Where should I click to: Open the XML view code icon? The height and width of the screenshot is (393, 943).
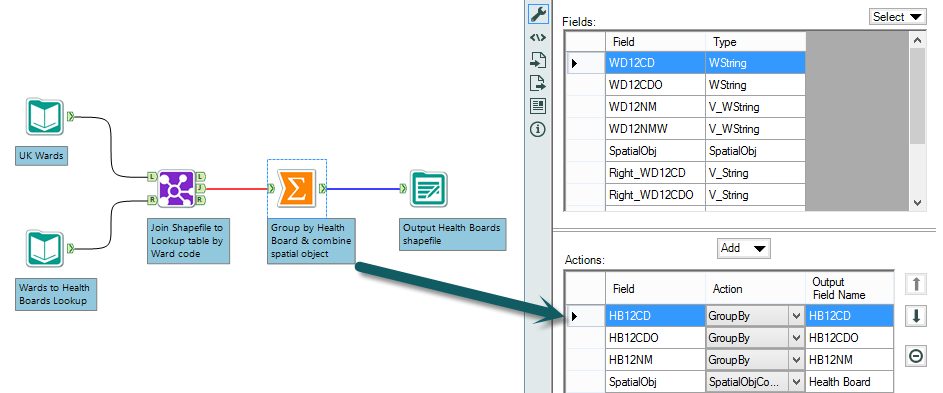coord(538,37)
